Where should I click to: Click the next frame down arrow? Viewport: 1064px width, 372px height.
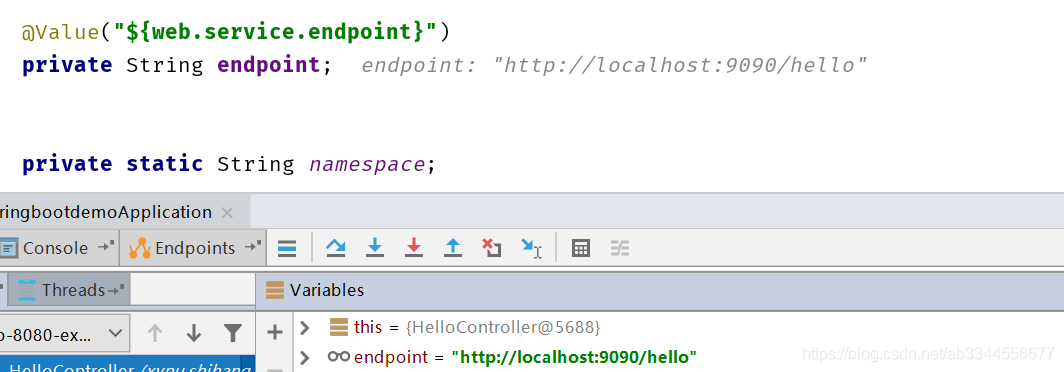point(194,333)
